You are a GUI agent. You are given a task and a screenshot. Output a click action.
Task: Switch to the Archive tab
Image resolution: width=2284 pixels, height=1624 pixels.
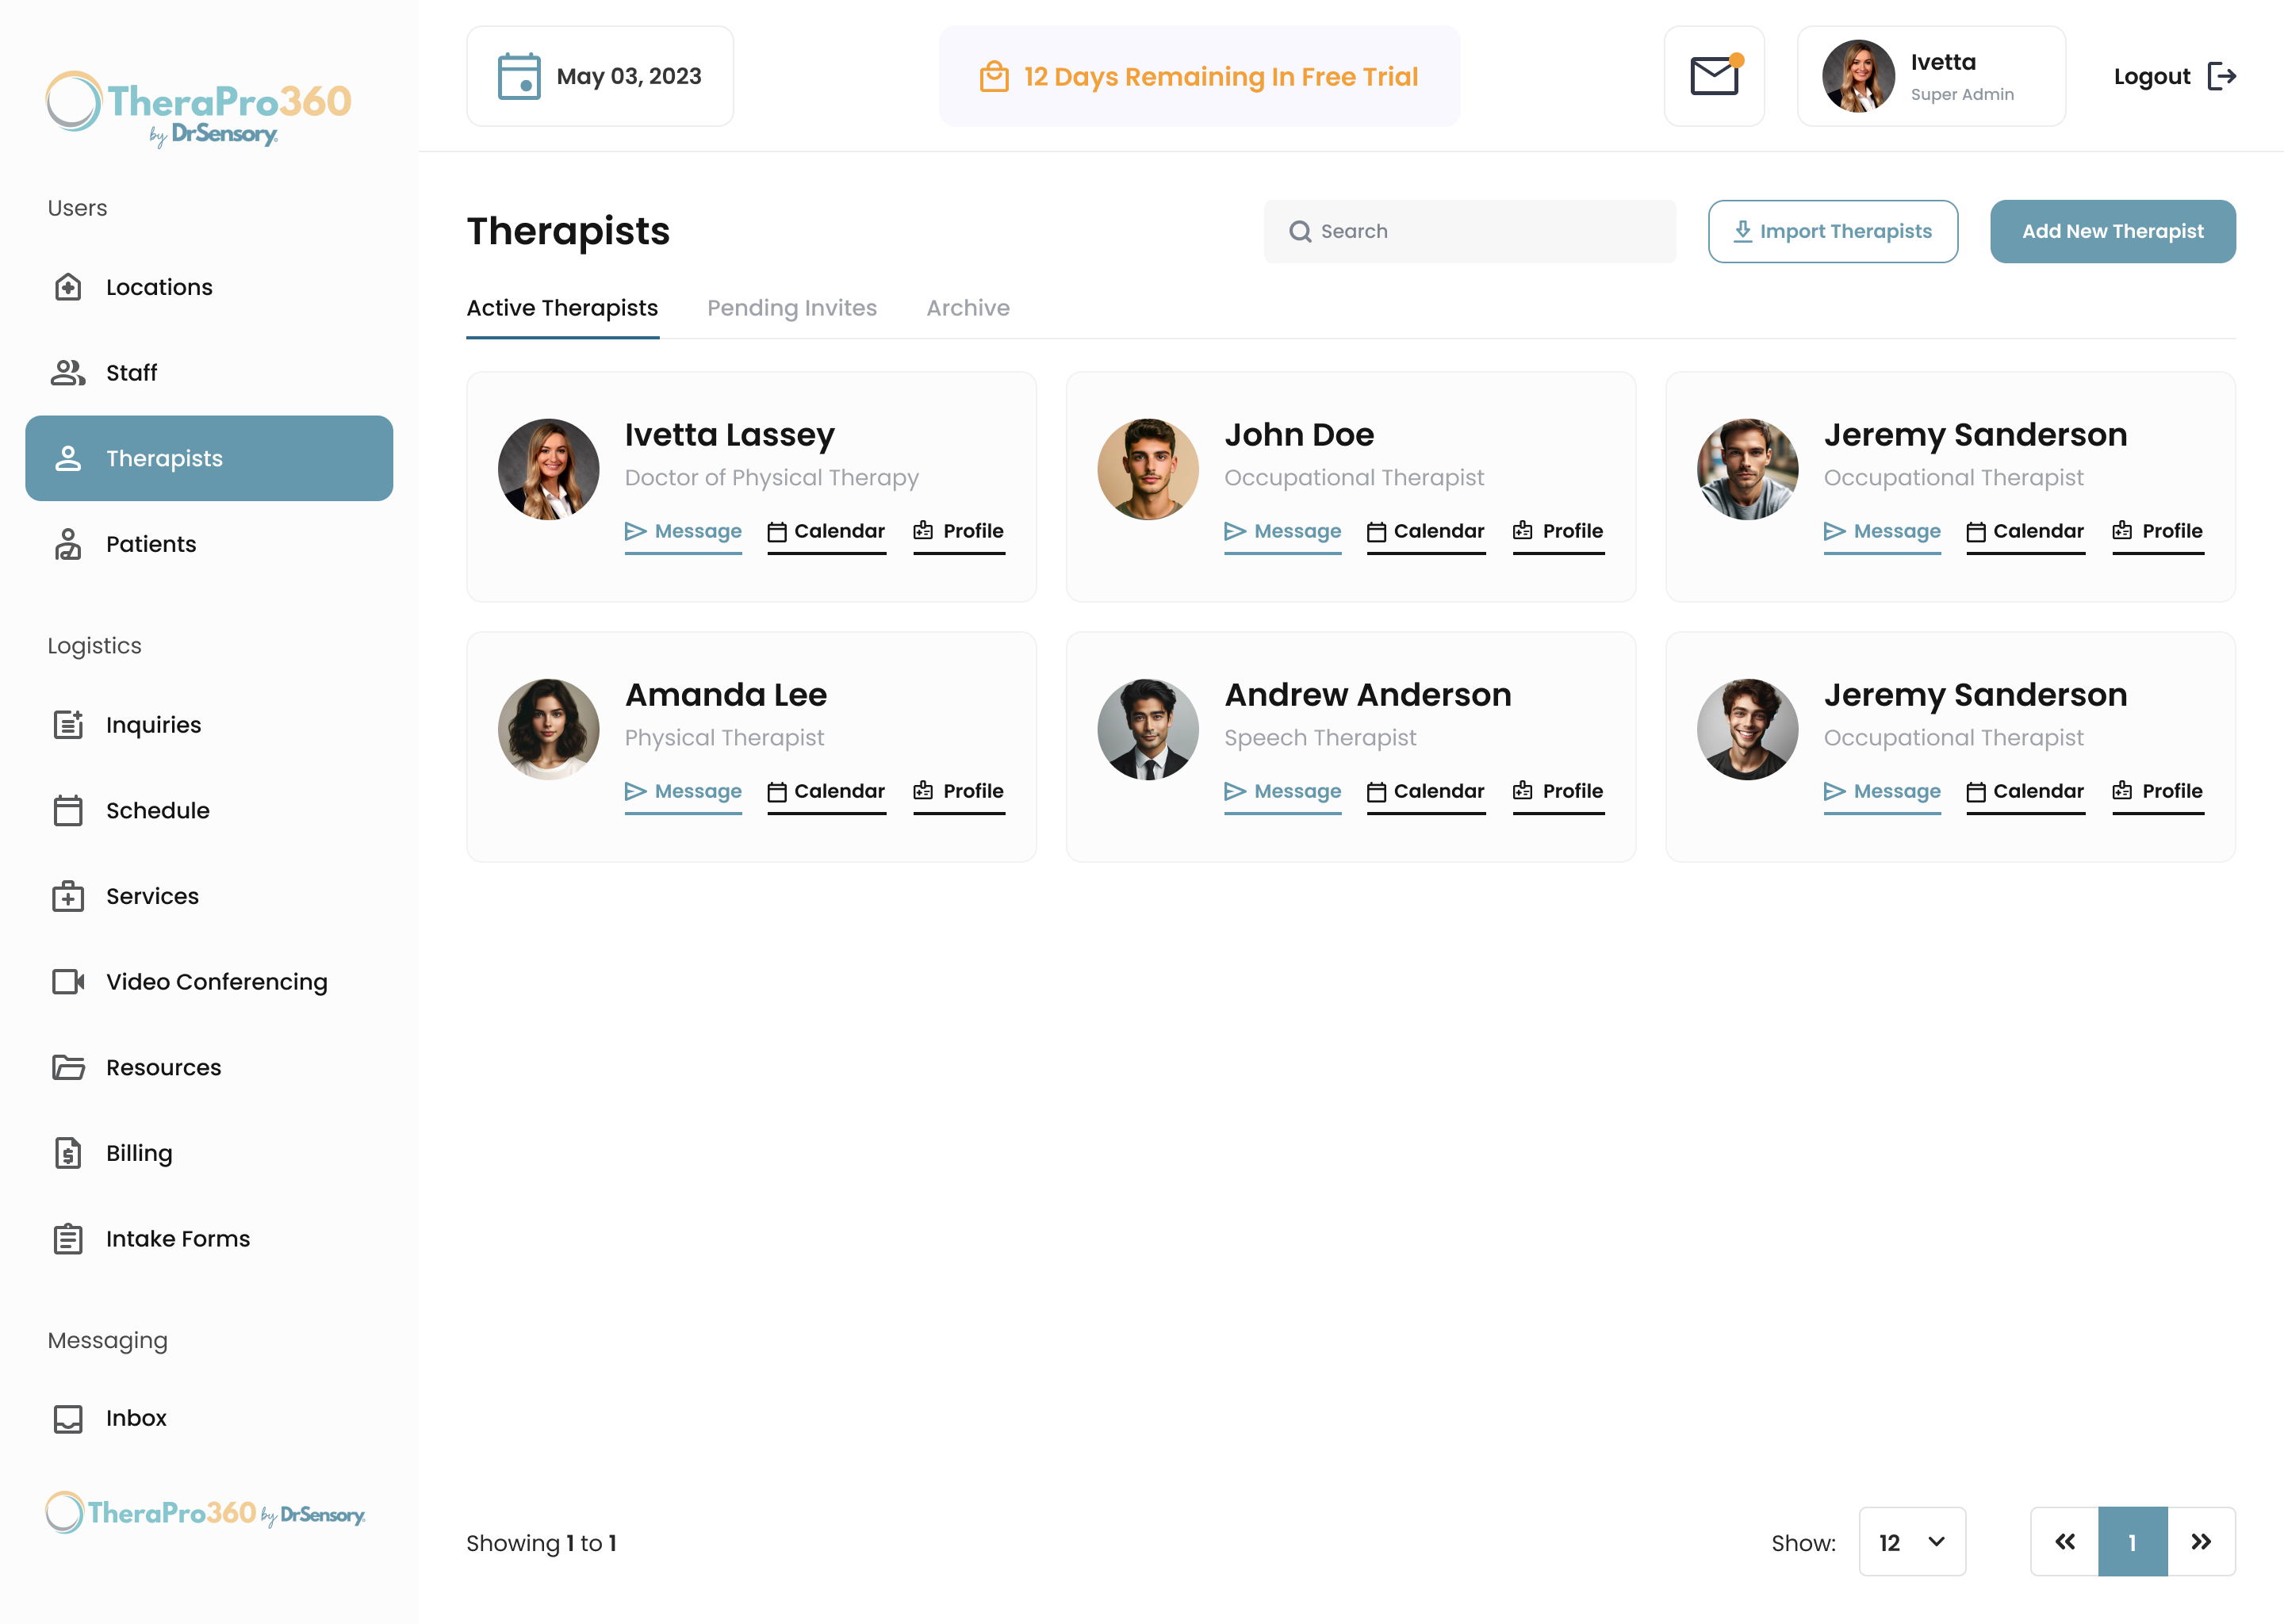[968, 308]
